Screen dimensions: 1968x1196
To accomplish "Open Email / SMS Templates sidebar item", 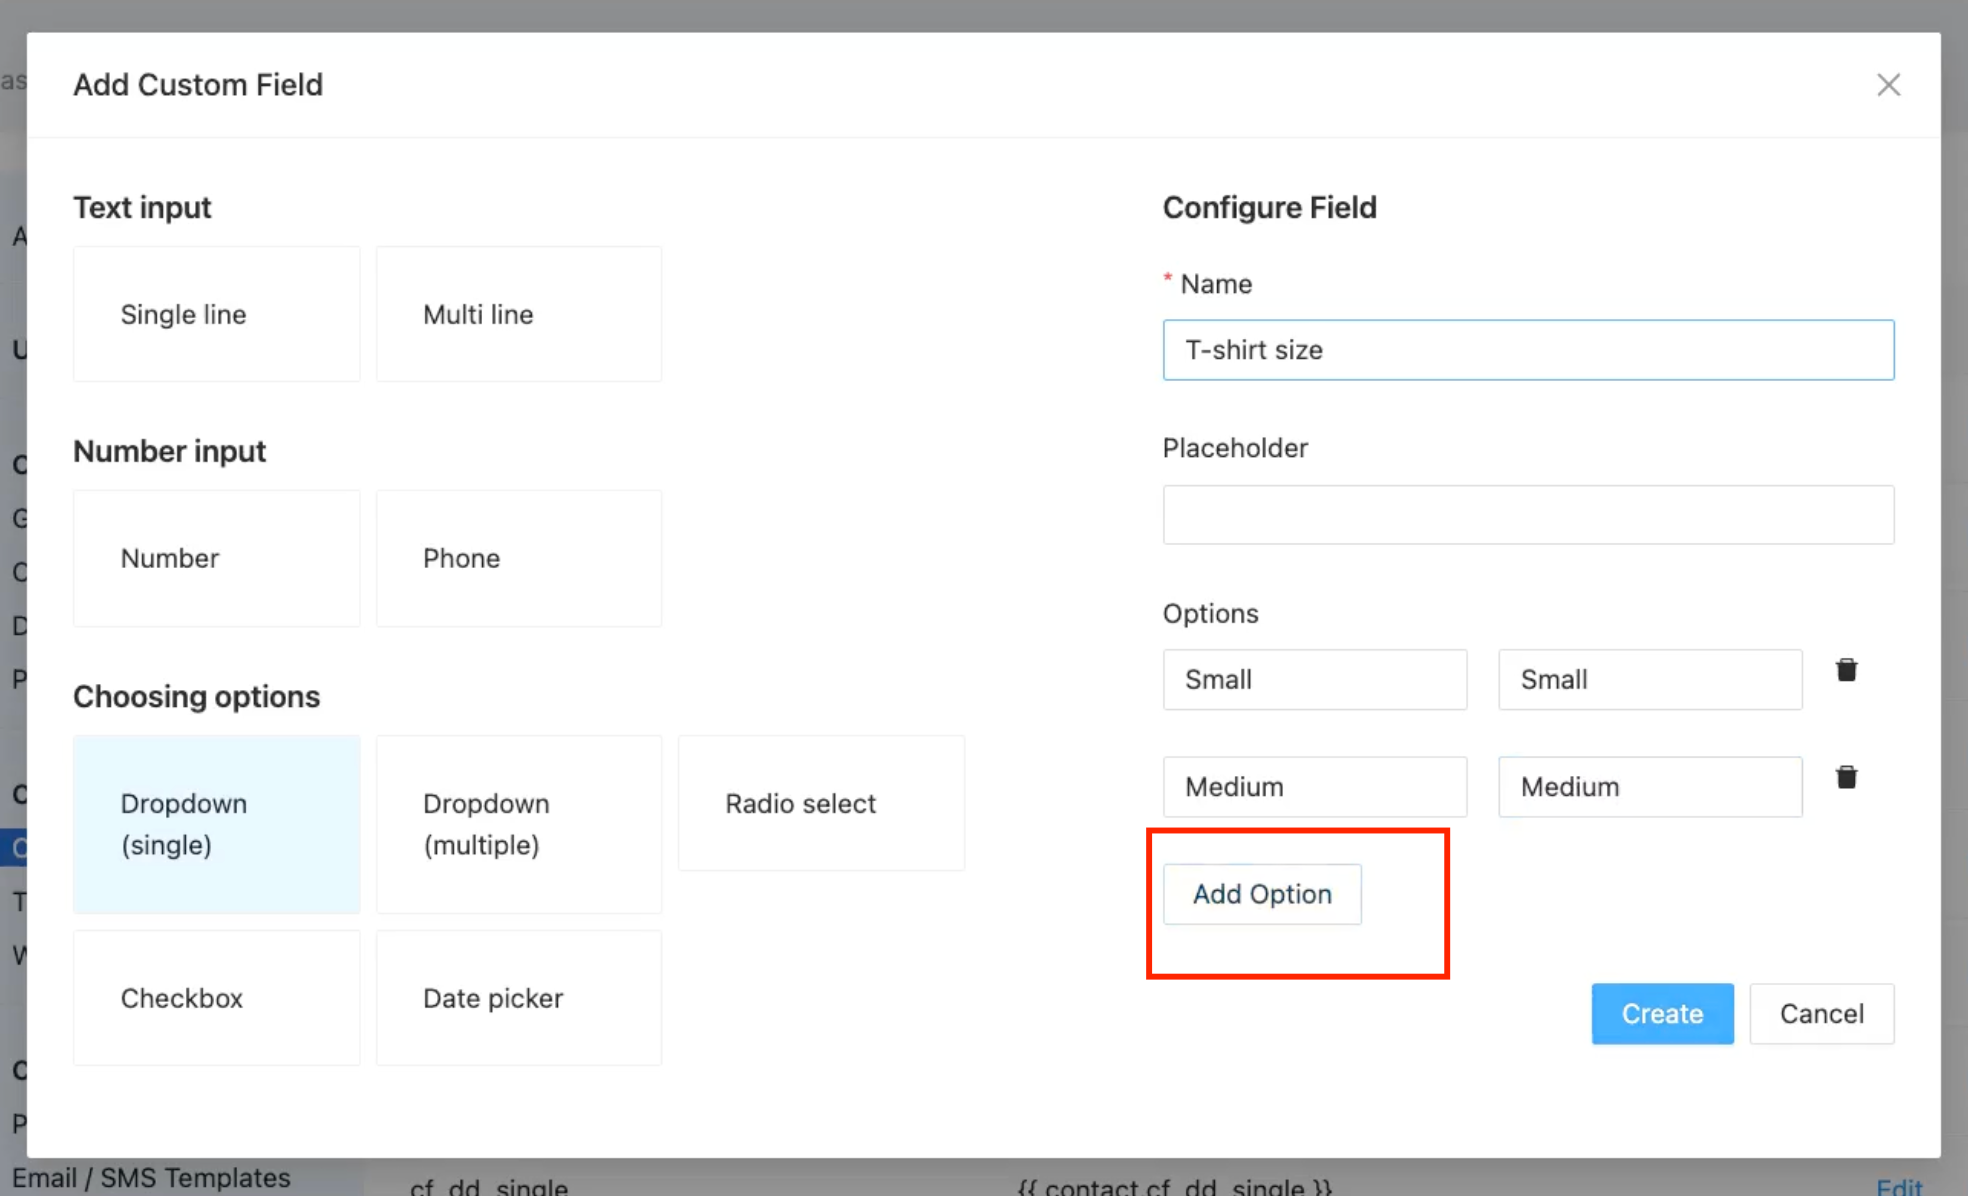I will (x=150, y=1178).
